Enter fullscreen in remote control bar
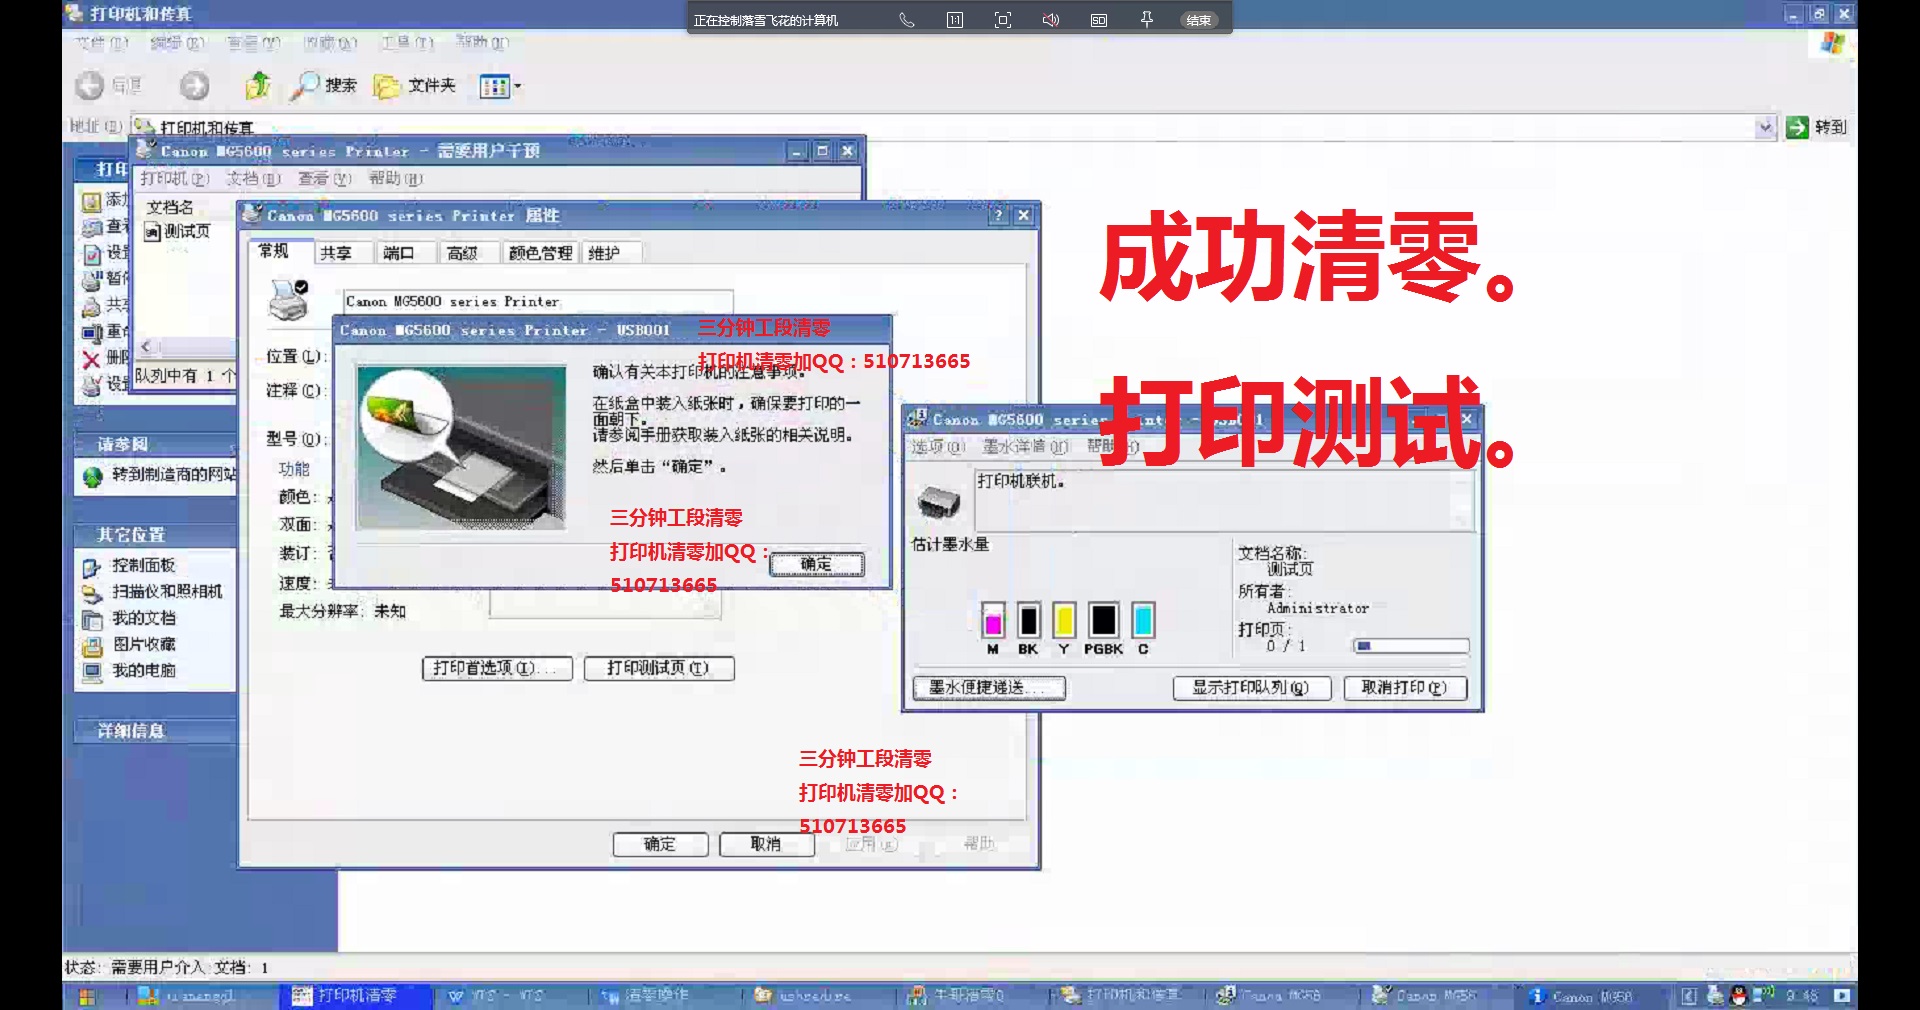The image size is (1920, 1010). point(1003,20)
